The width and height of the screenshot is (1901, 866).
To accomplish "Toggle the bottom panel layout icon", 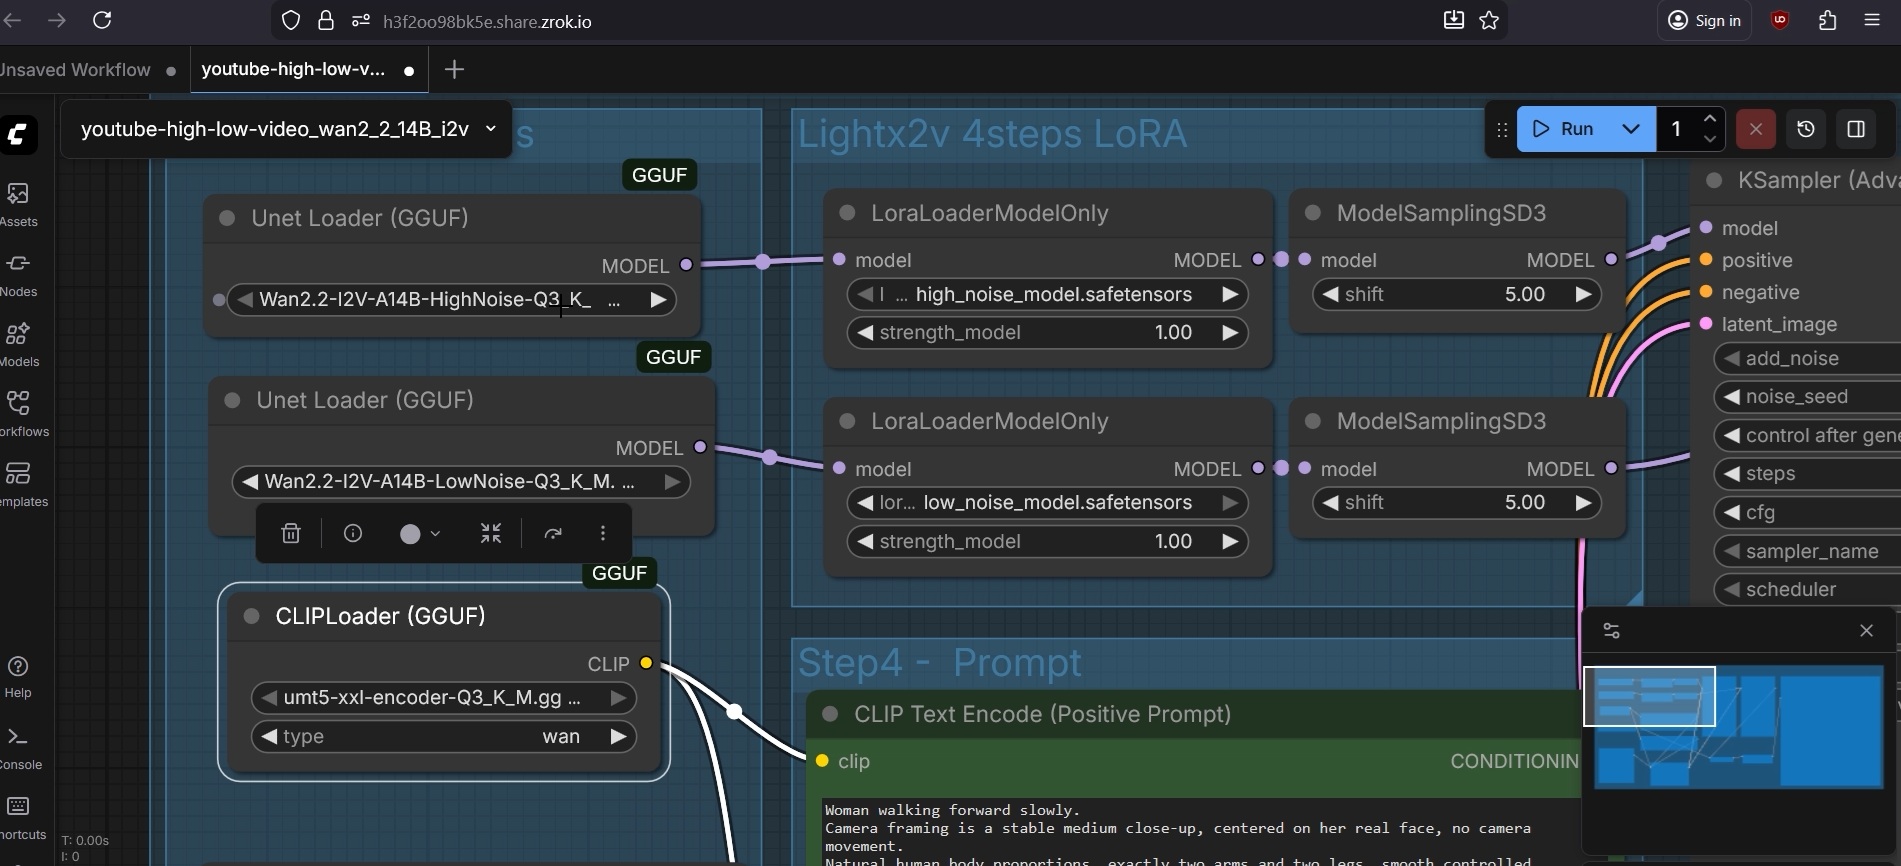I will (x=1856, y=129).
